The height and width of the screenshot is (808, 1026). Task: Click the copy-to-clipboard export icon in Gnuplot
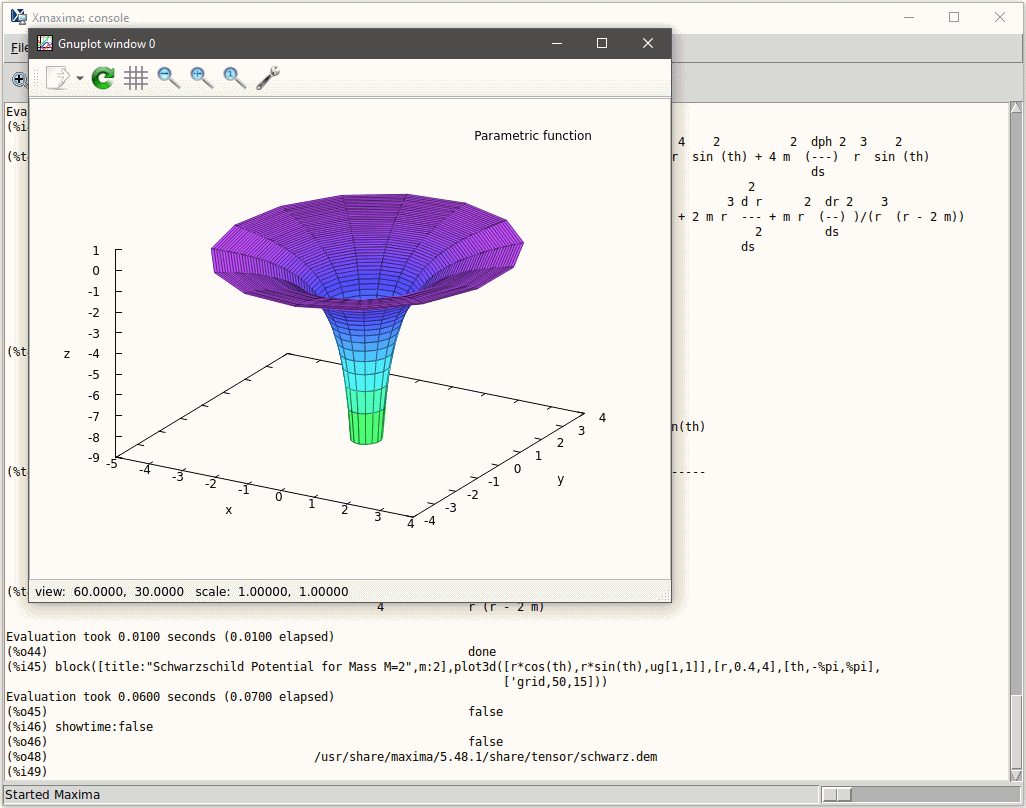[58, 78]
